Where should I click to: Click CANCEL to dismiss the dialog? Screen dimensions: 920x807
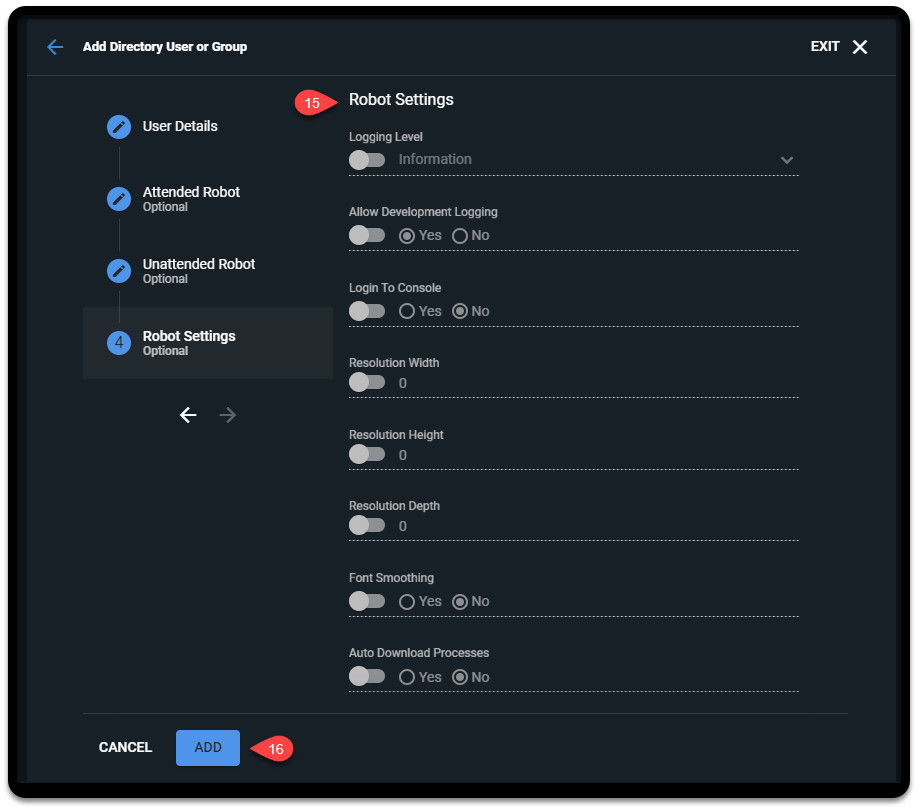(124, 747)
